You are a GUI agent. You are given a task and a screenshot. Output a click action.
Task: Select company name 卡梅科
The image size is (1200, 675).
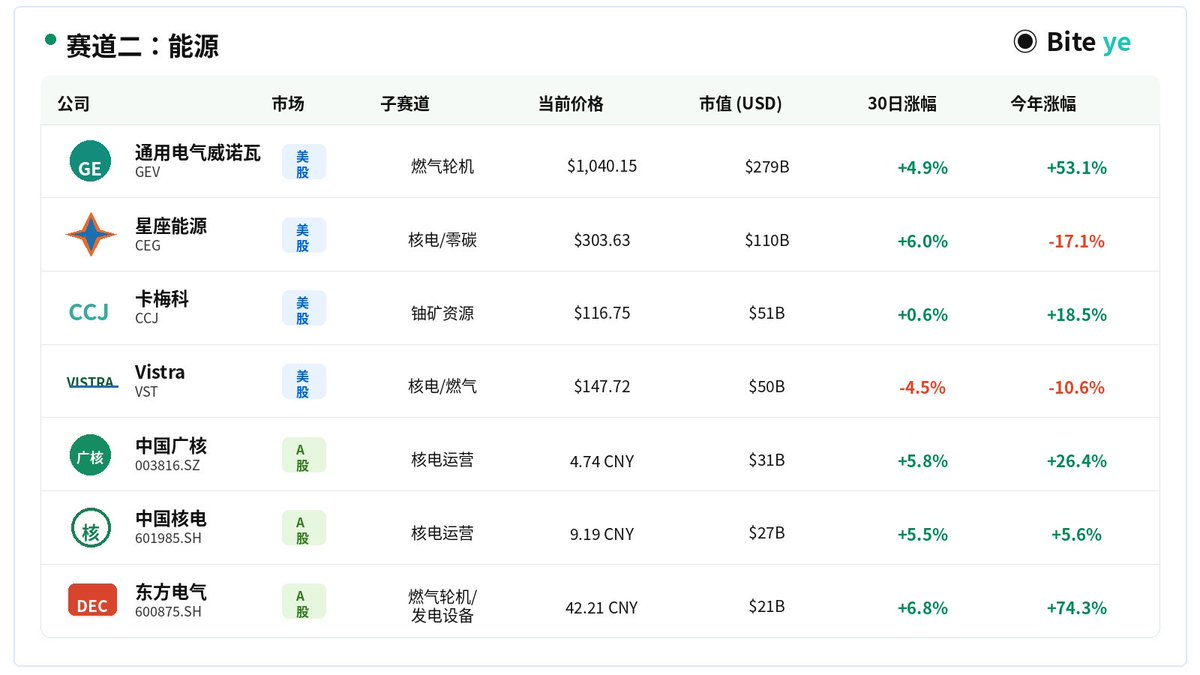(162, 299)
